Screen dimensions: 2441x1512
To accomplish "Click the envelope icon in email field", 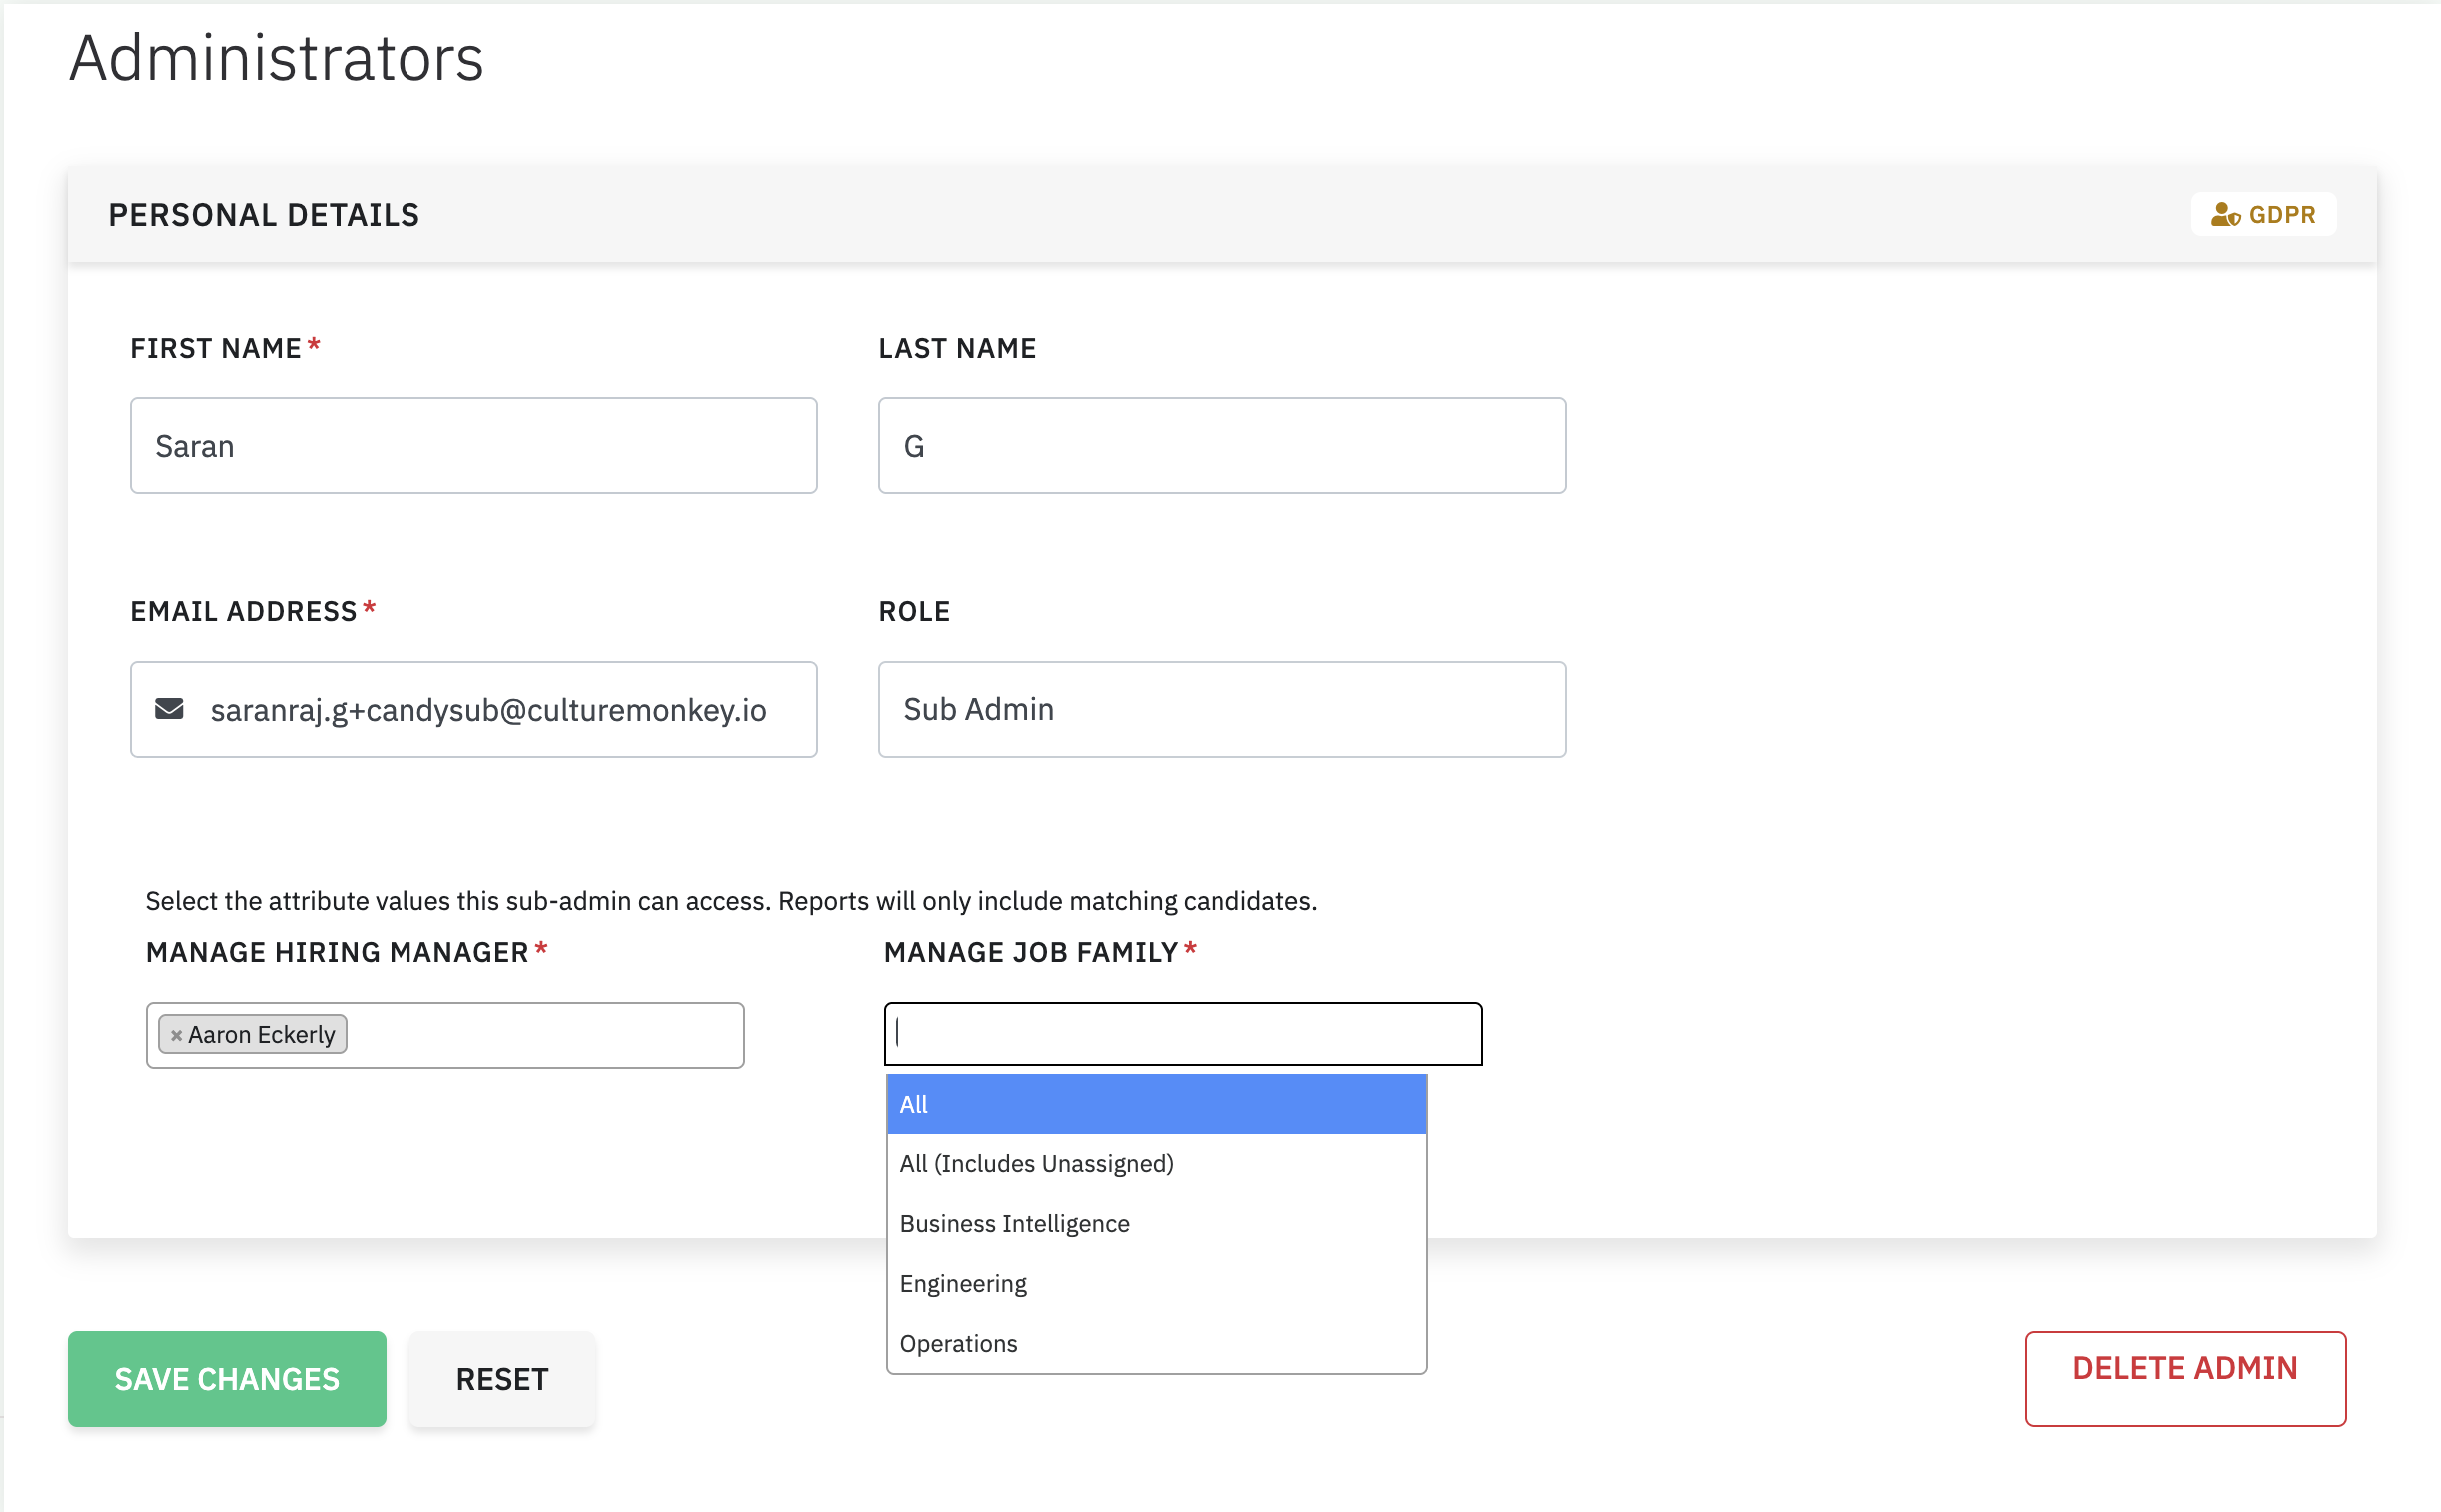I will tap(169, 709).
